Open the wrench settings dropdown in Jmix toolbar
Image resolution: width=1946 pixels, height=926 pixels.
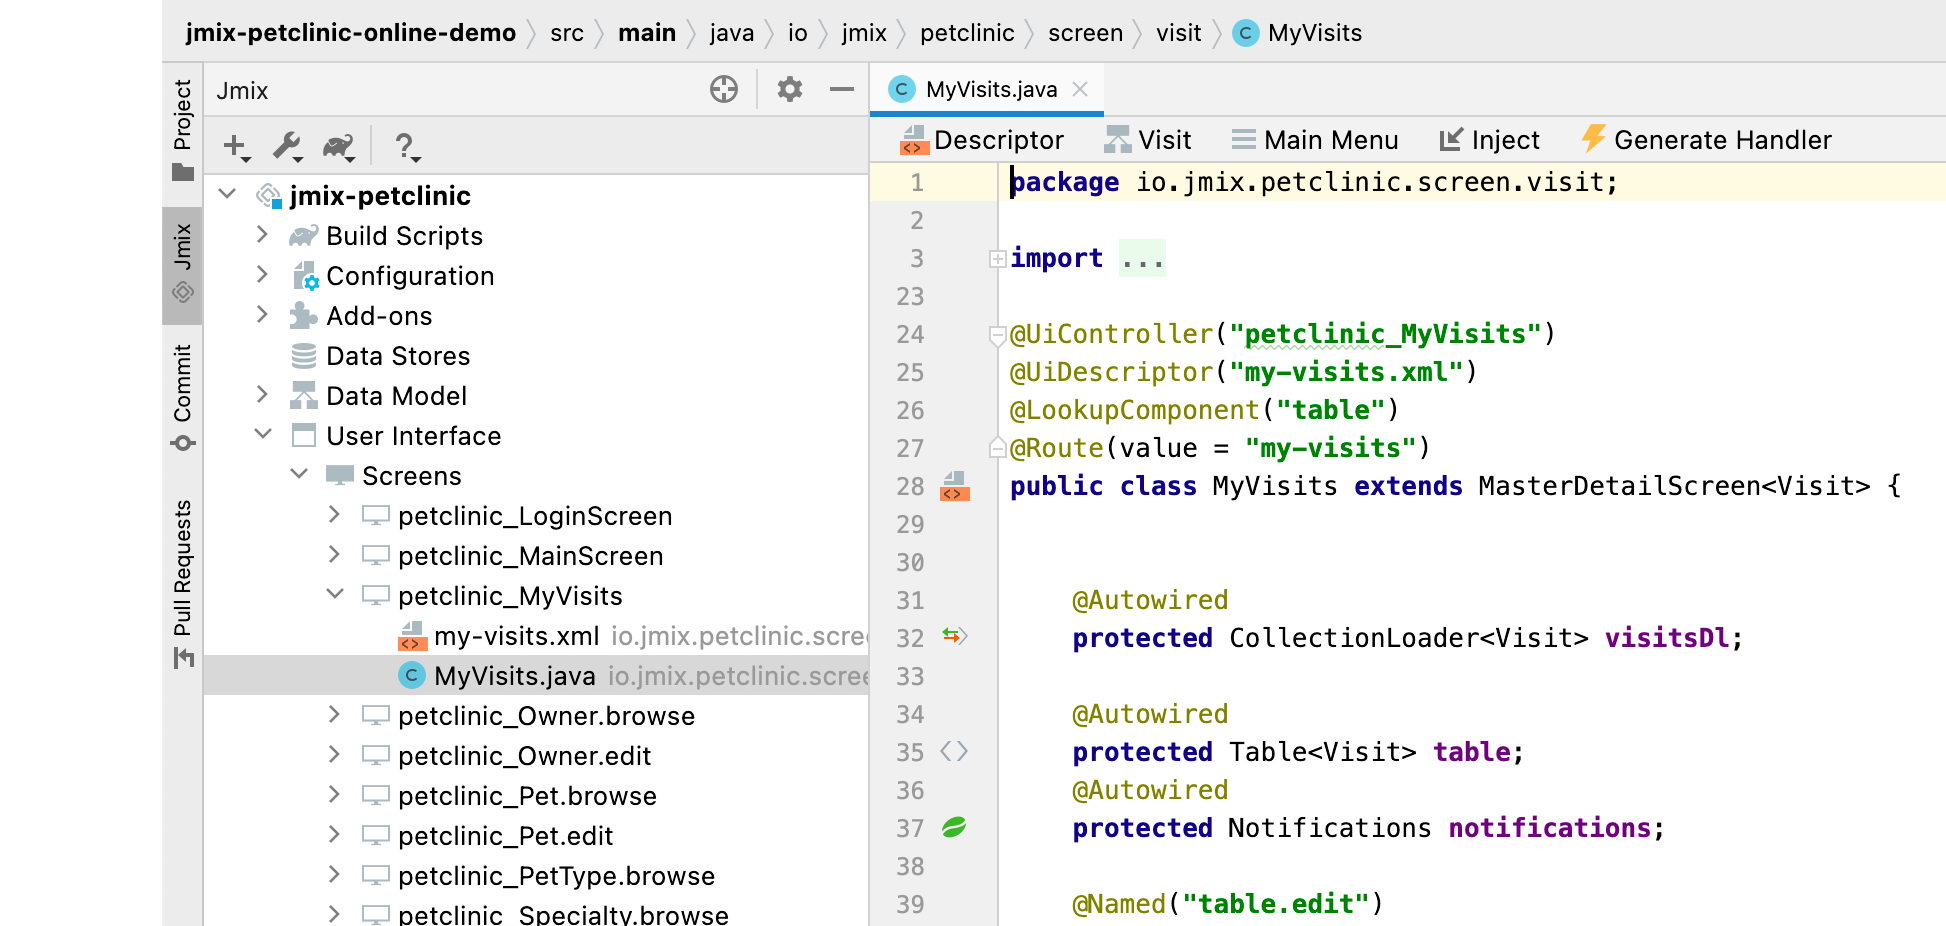tap(288, 147)
